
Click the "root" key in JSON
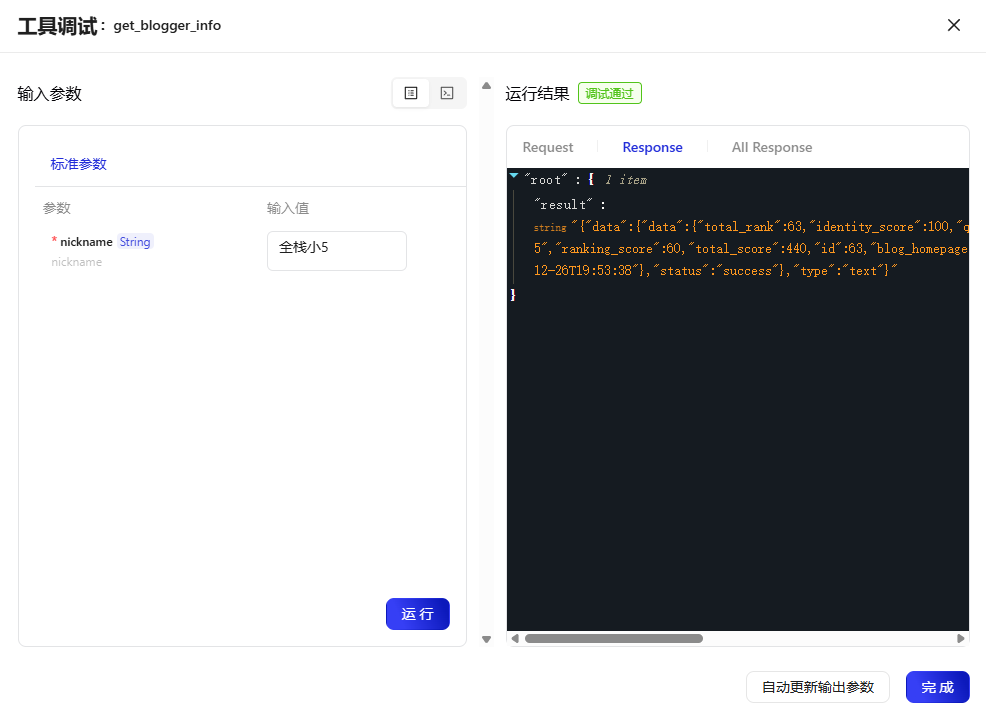546,180
